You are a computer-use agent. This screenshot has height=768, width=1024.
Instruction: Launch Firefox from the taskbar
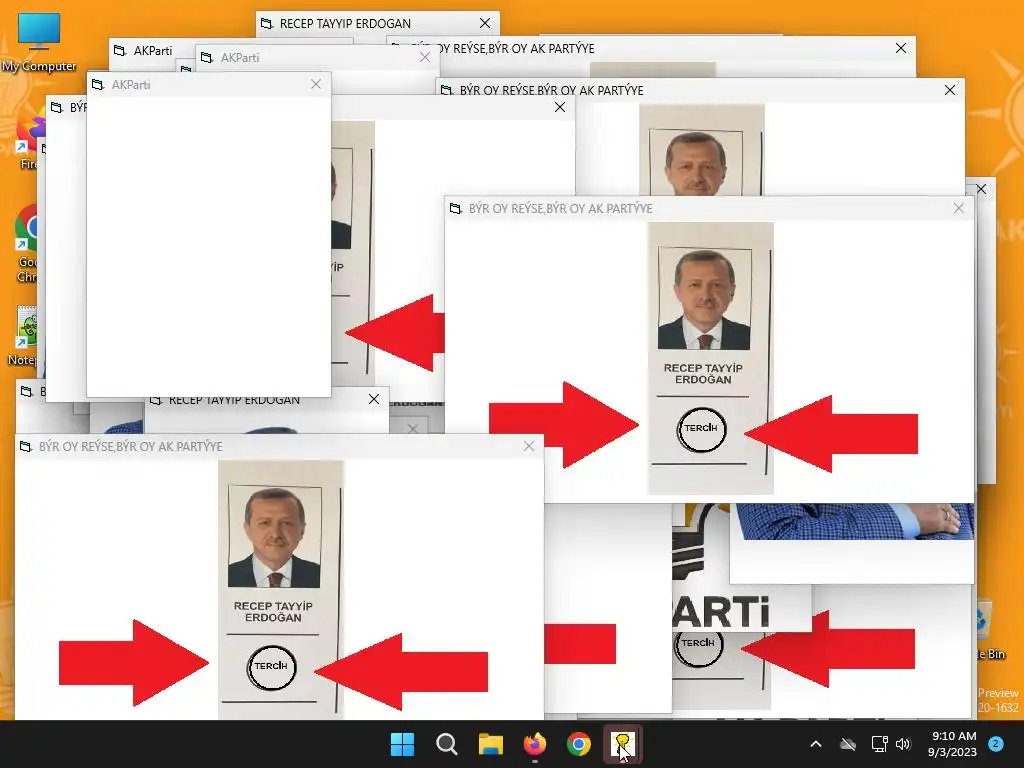(535, 744)
